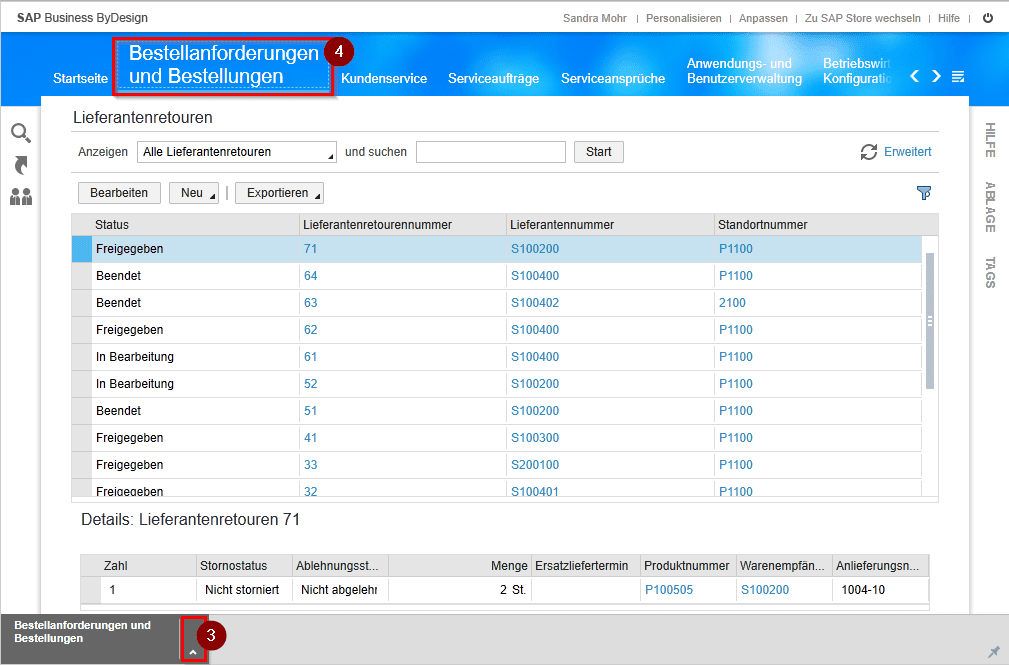The image size is (1009, 665).
Task: Open supplier S100300 link
Action: pos(535,438)
